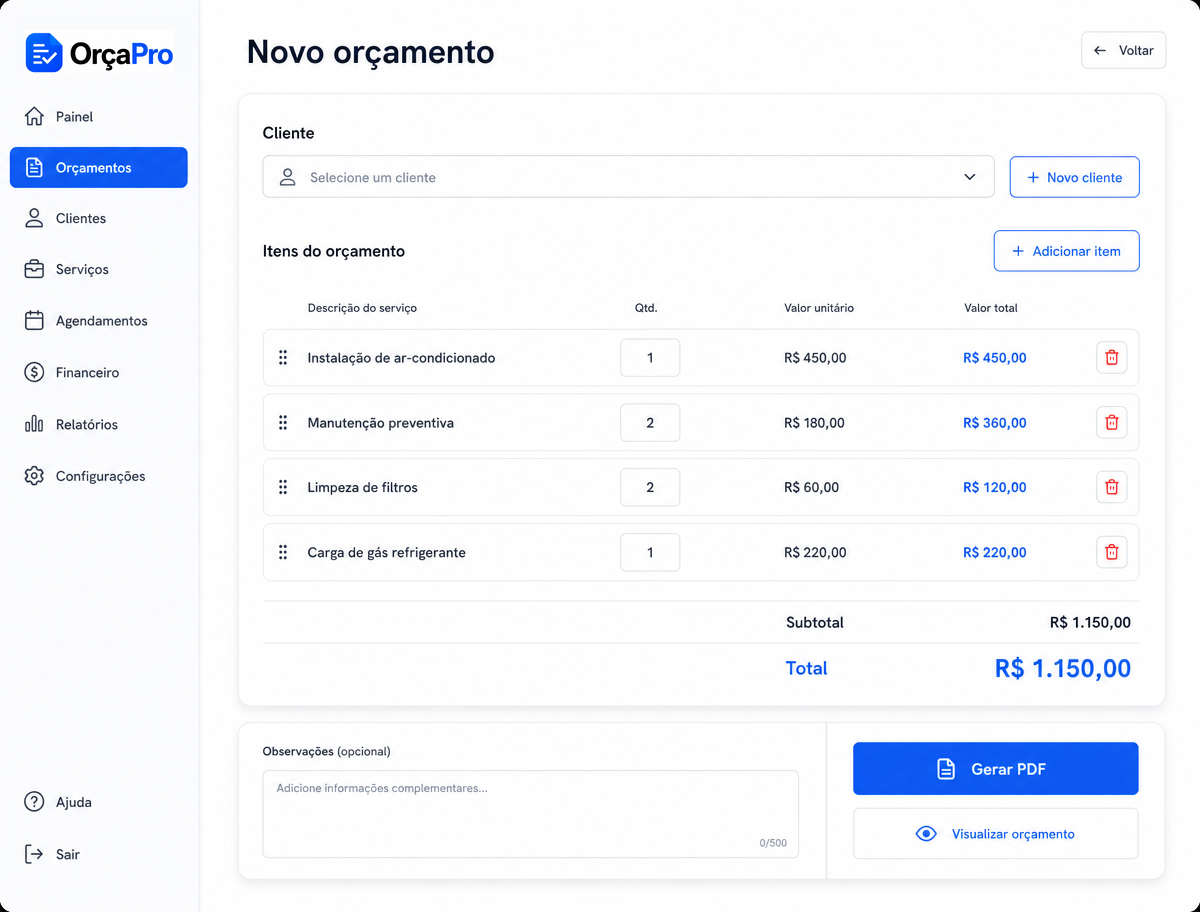
Task: Click the Sair logout icon
Action: [34, 854]
